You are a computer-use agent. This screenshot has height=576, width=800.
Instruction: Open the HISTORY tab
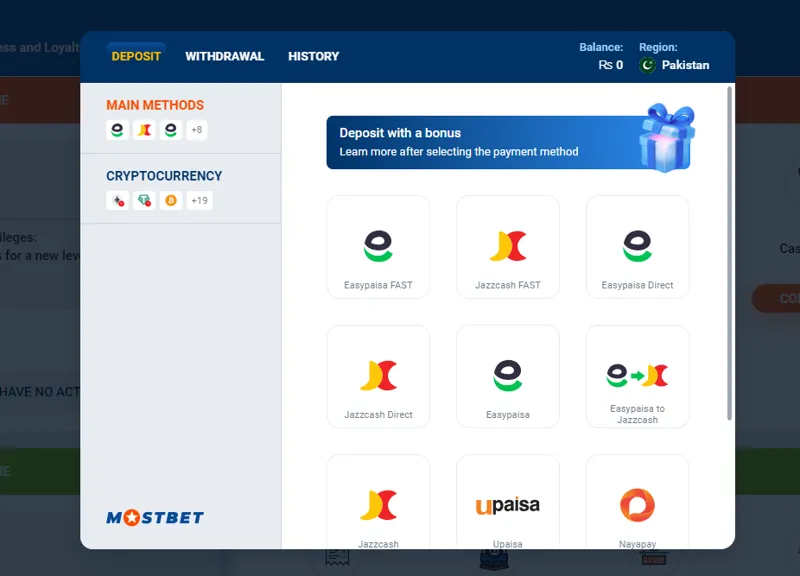[313, 57]
